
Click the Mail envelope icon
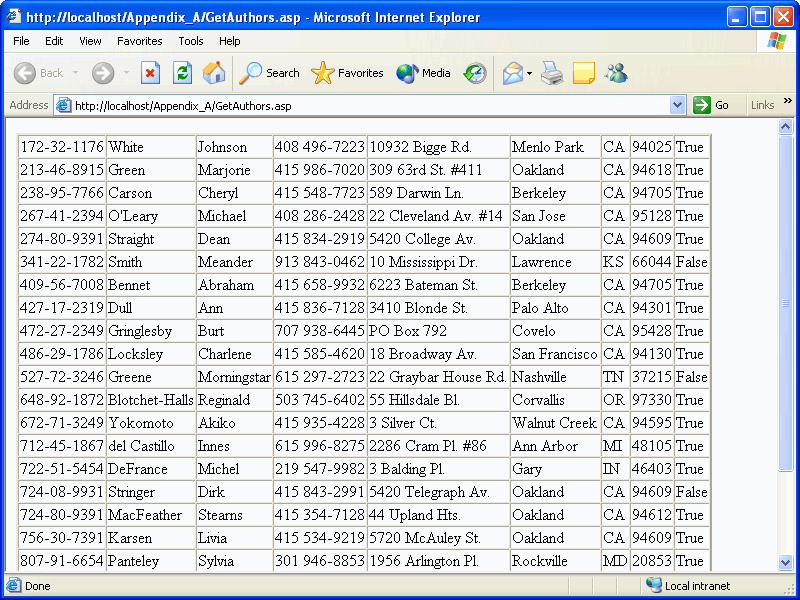pyautogui.click(x=512, y=73)
